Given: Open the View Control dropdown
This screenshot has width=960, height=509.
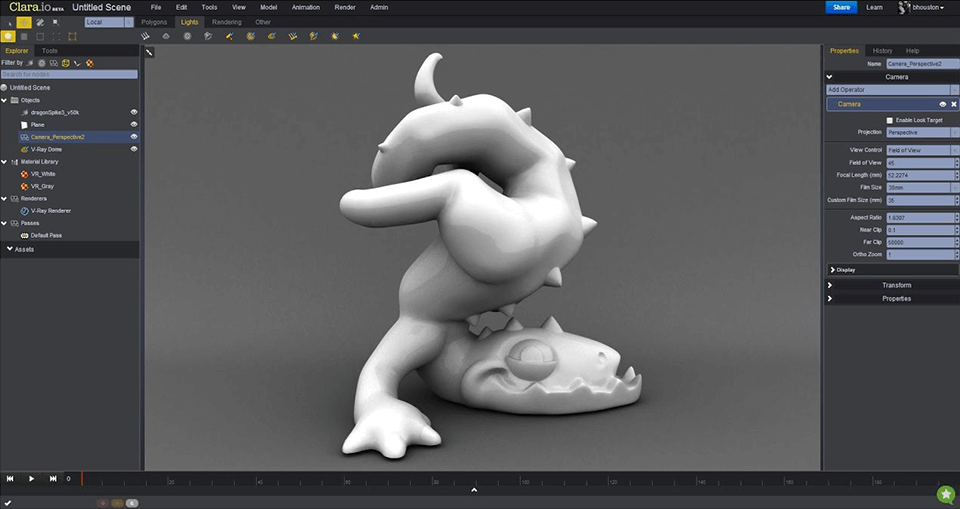Looking at the screenshot, I should click(x=923, y=150).
